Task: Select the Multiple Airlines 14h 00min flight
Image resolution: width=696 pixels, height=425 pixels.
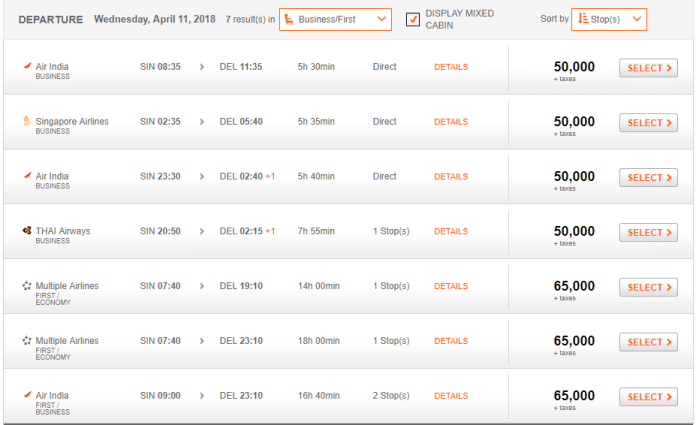Action: (648, 287)
